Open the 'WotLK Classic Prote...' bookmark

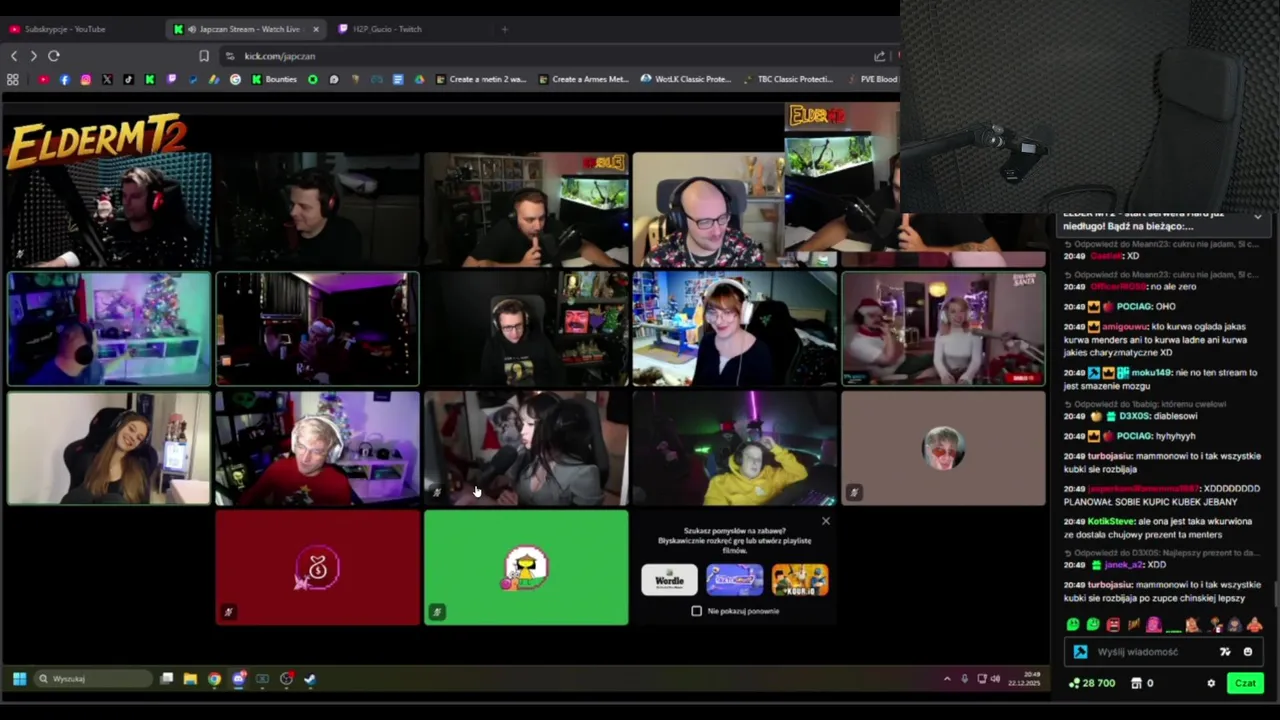point(687,79)
